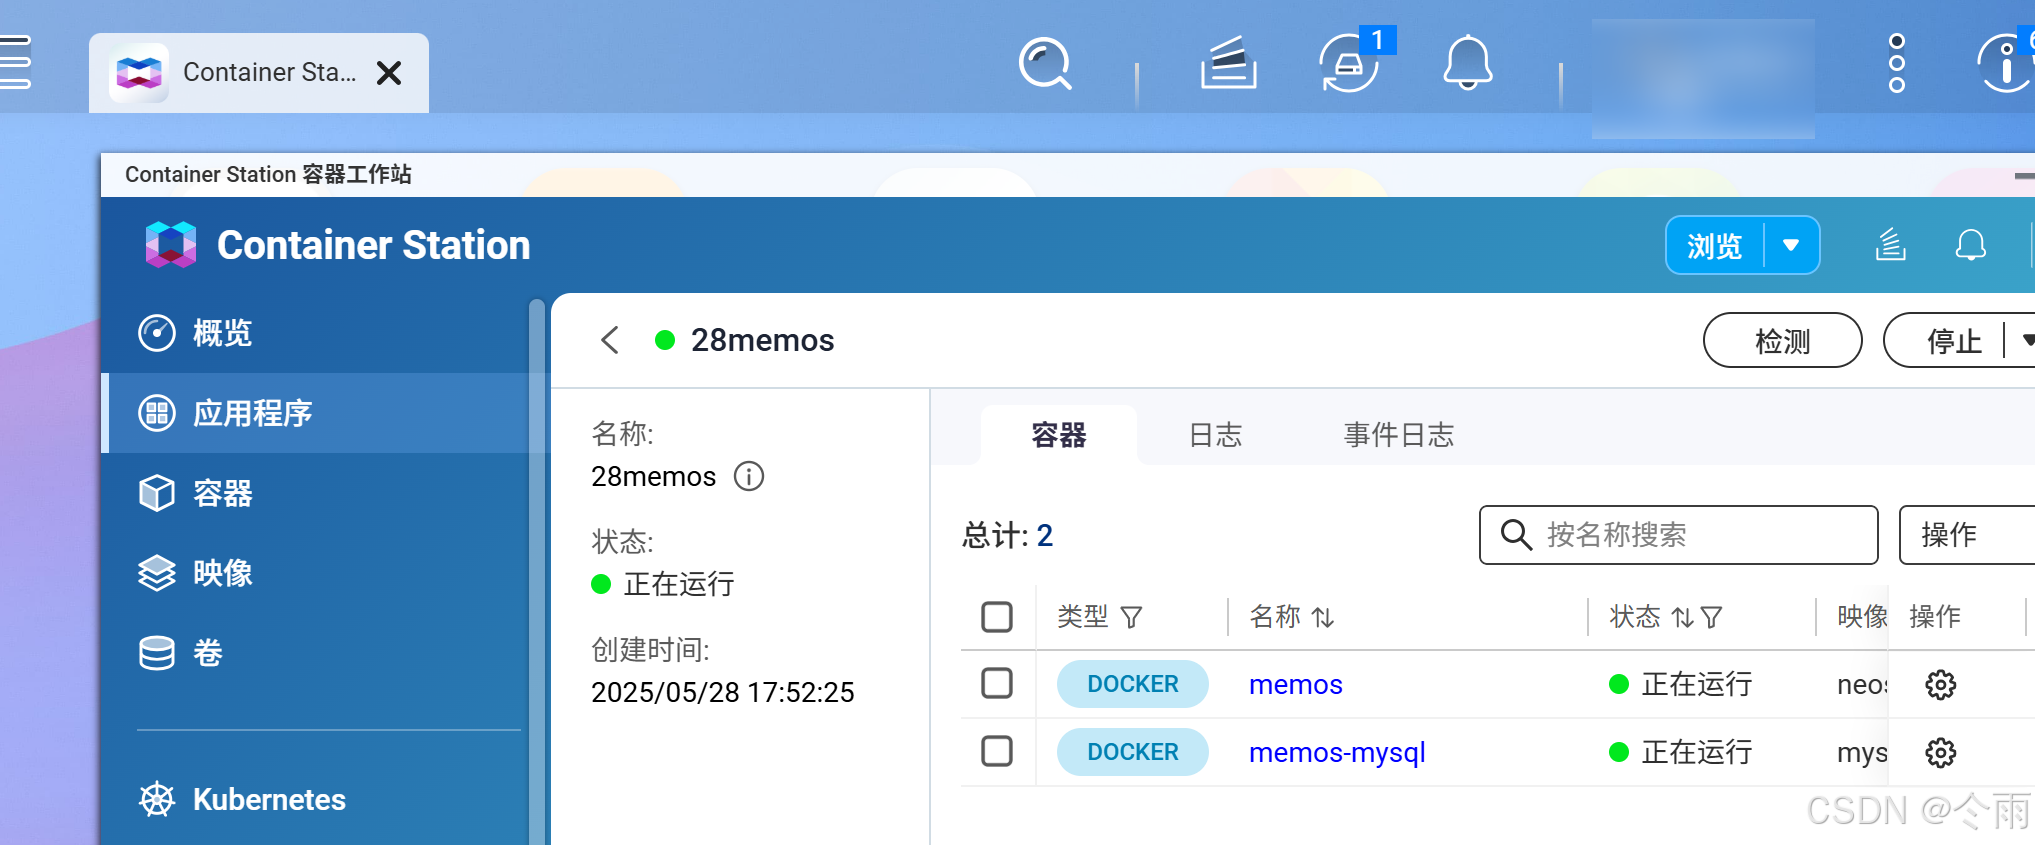This screenshot has height=845, width=2035.
Task: Open the QTS notification bell in top bar
Action: click(1467, 63)
